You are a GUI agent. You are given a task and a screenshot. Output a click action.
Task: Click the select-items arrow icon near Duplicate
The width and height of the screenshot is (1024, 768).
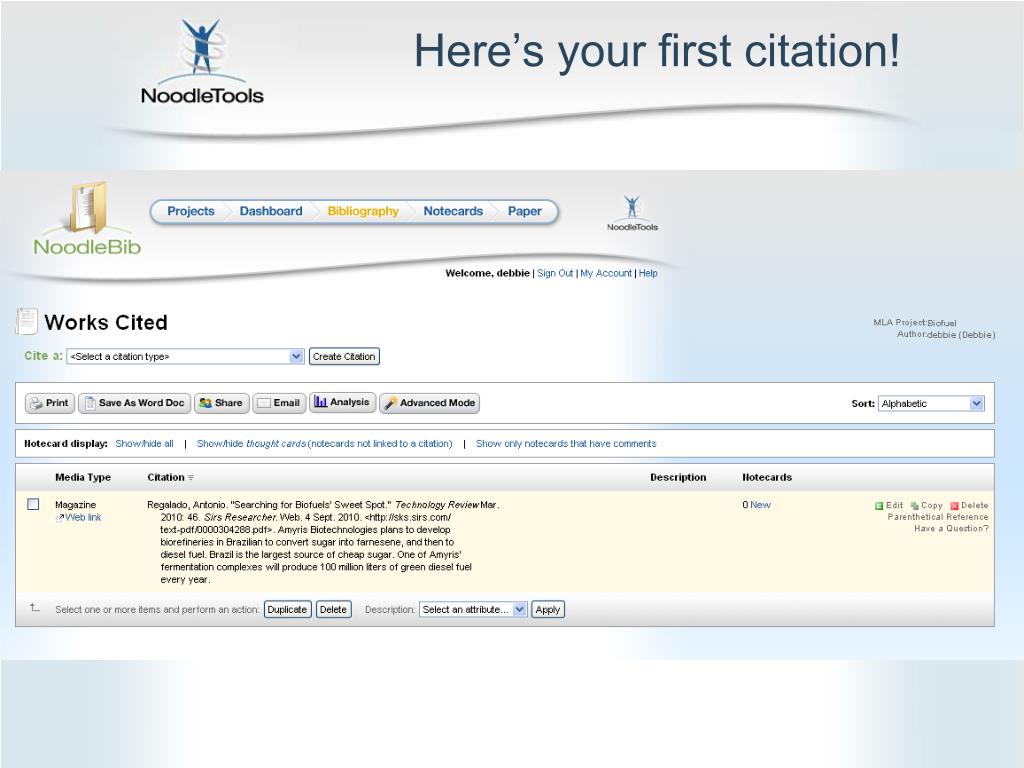pos(35,608)
